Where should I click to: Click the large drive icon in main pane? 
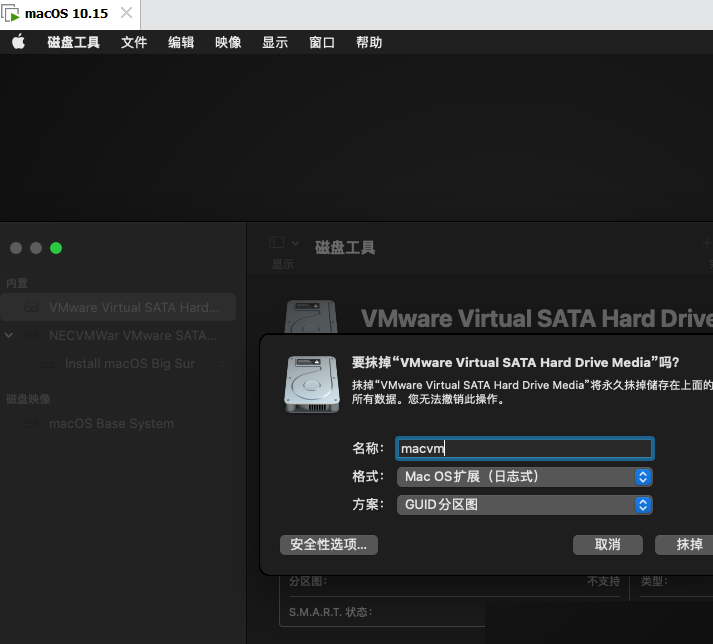311,317
